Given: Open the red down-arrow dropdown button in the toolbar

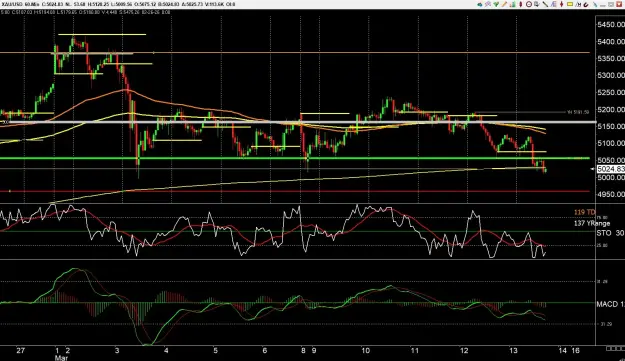Looking at the screenshot, I should [619, 4].
